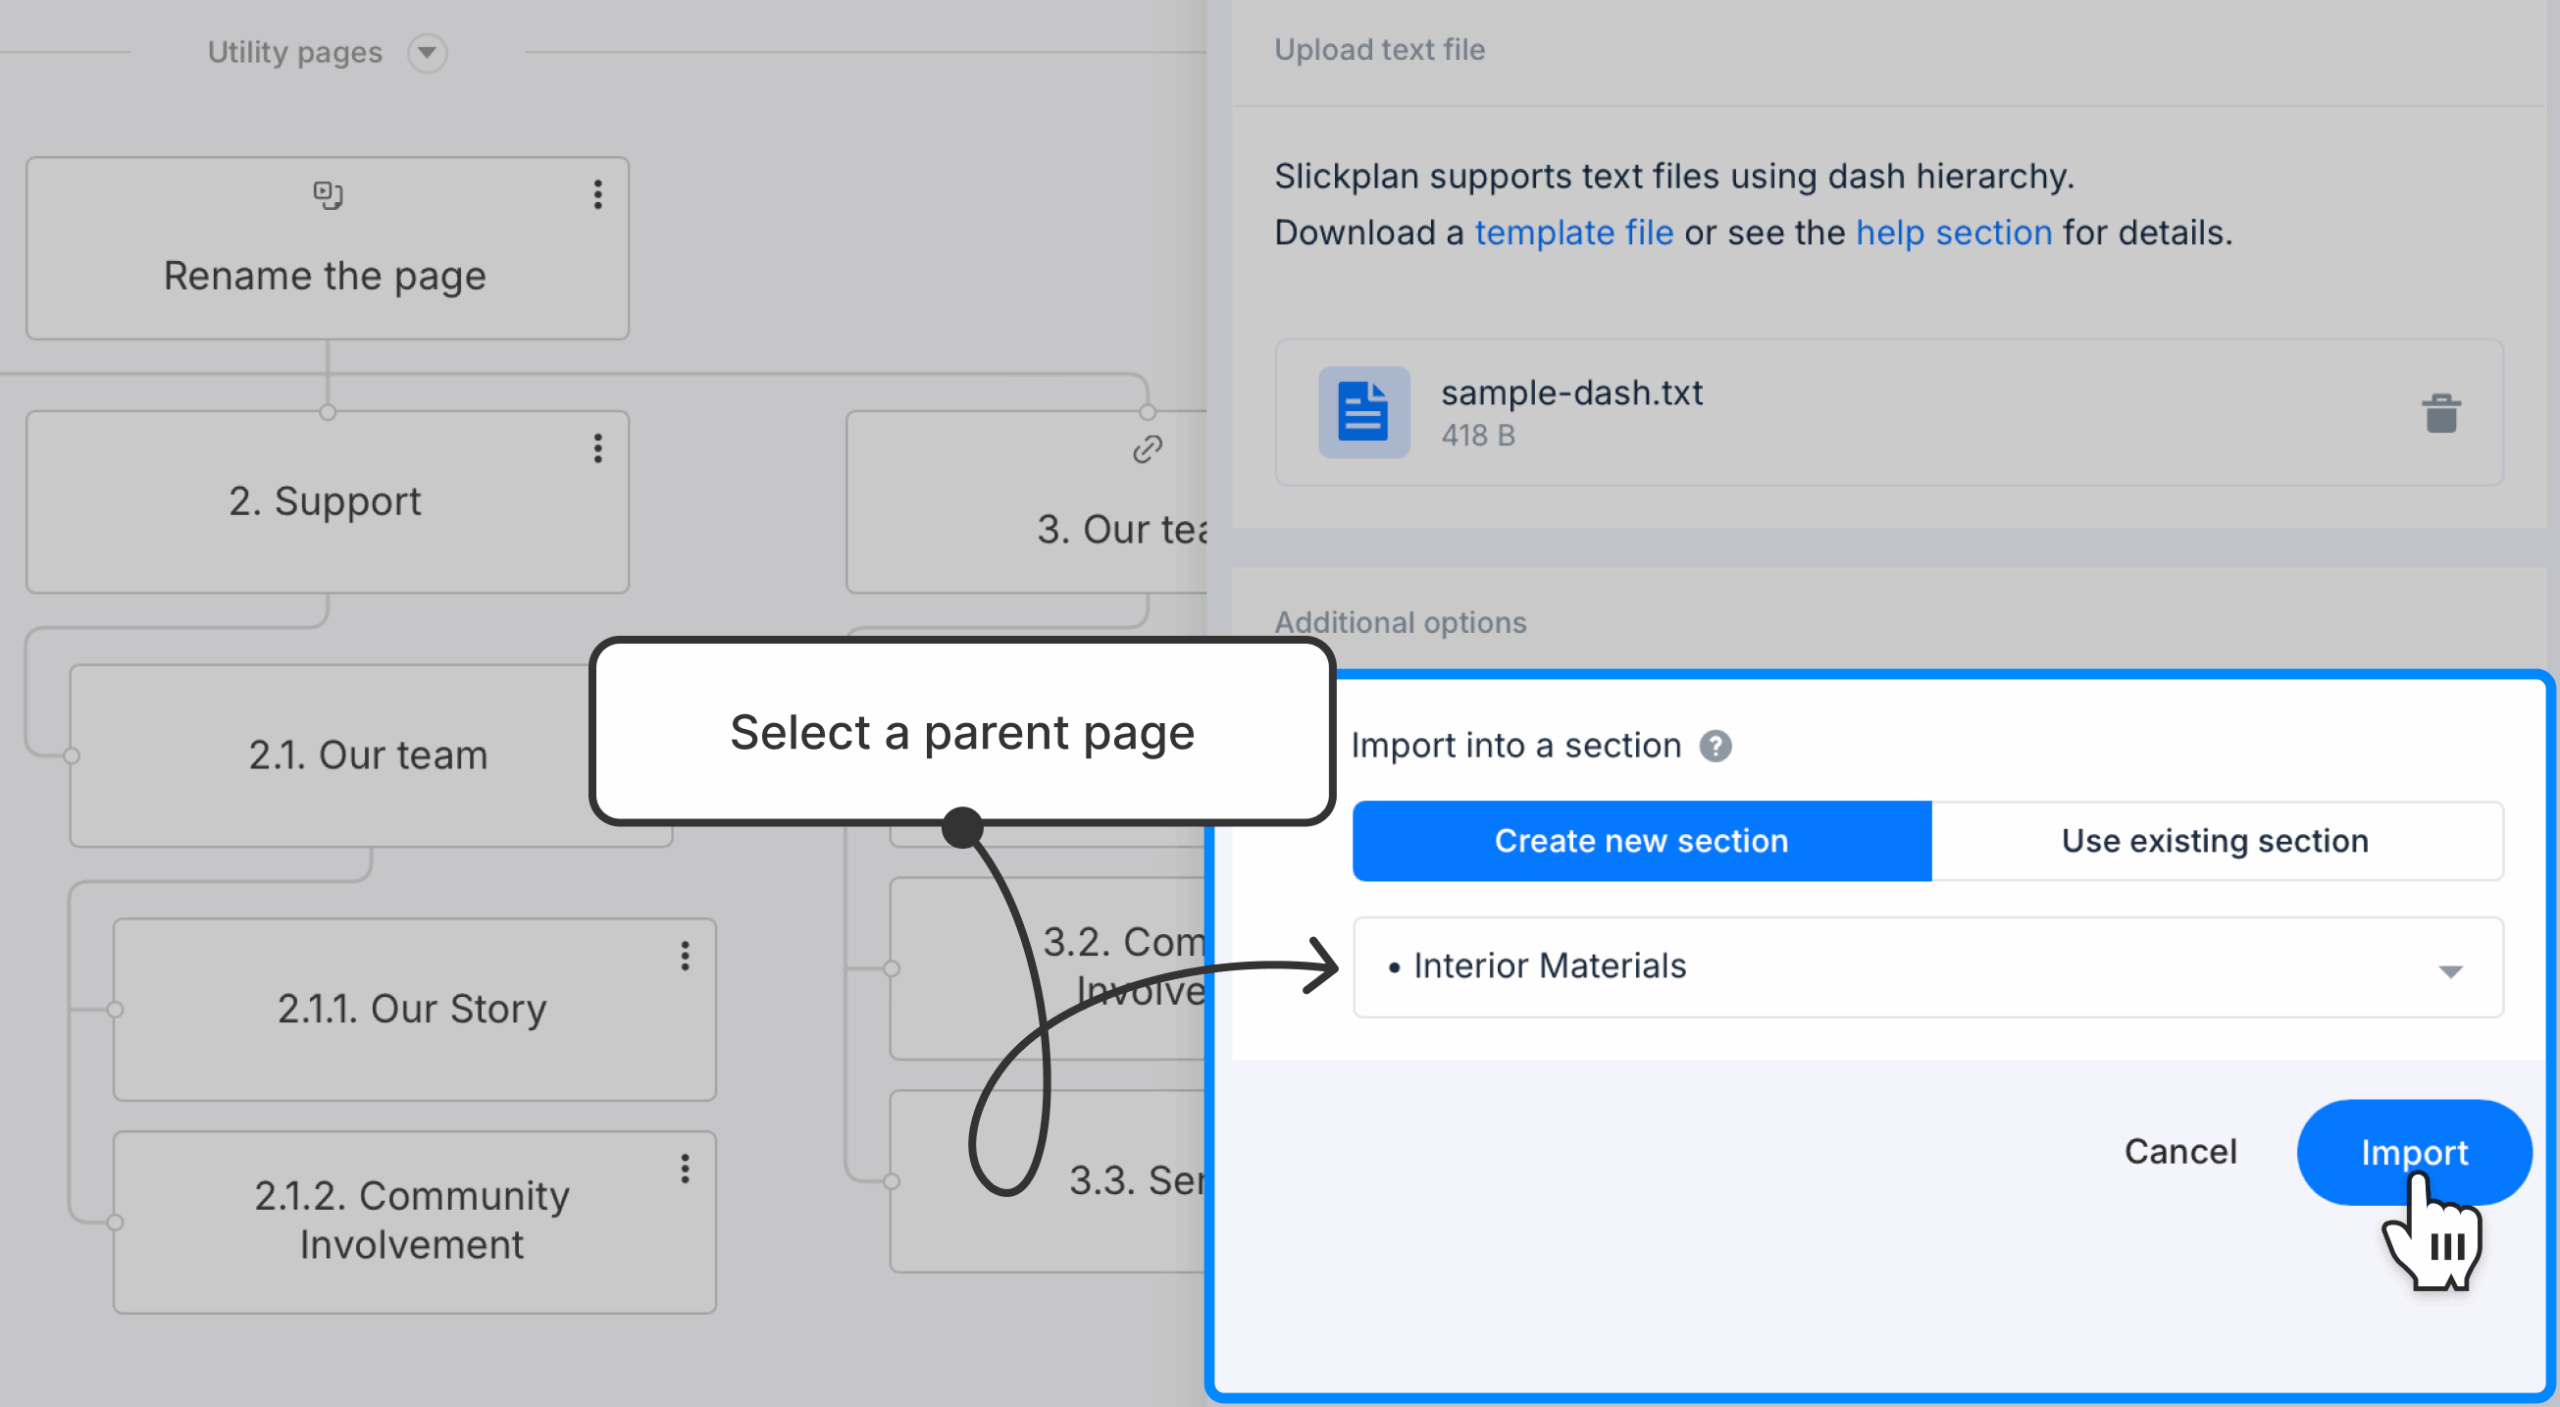Click the connector node above the 3. Our team card

[x=1148, y=412]
